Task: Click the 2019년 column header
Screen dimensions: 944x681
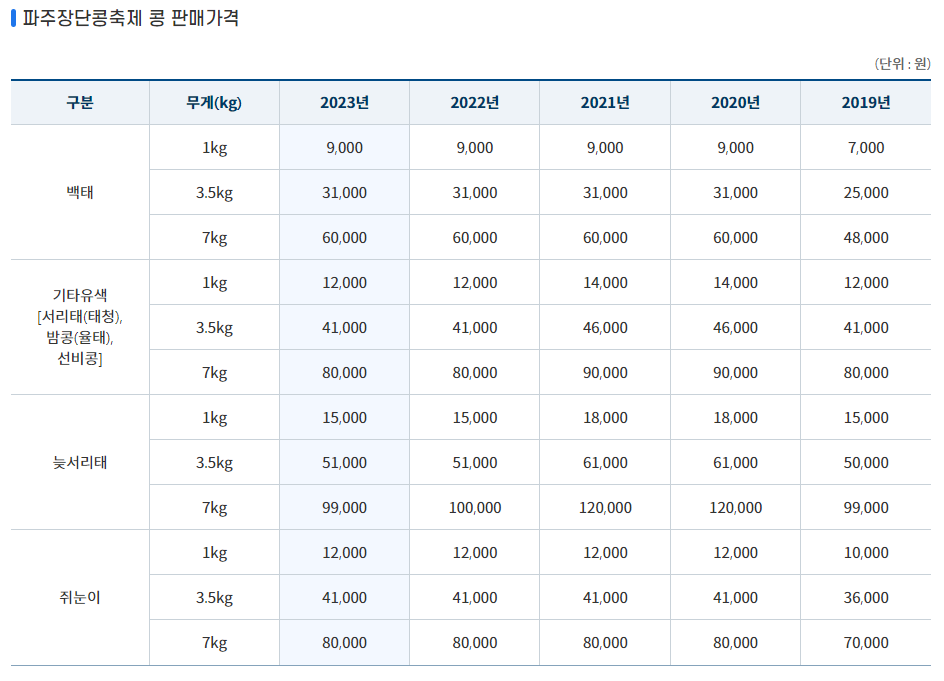Action: coord(864,102)
